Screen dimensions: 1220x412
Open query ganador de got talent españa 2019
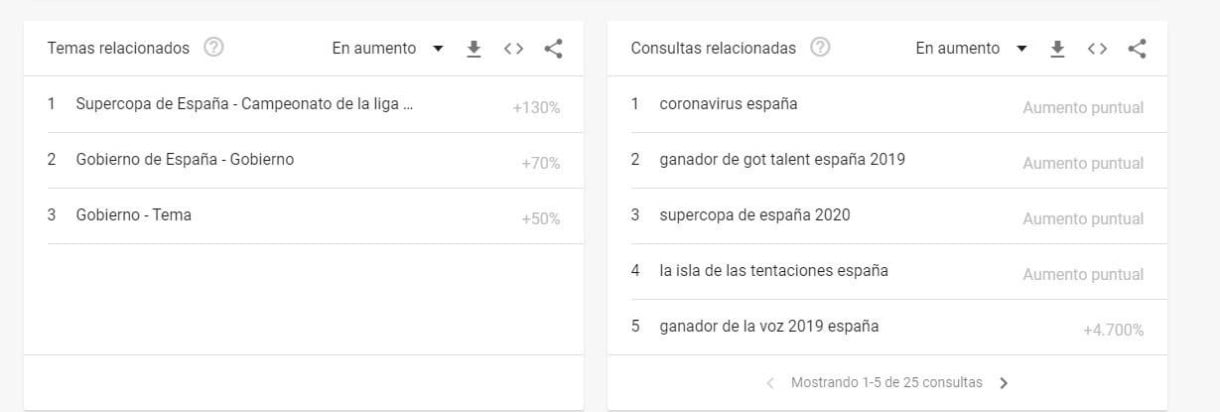tap(782, 160)
